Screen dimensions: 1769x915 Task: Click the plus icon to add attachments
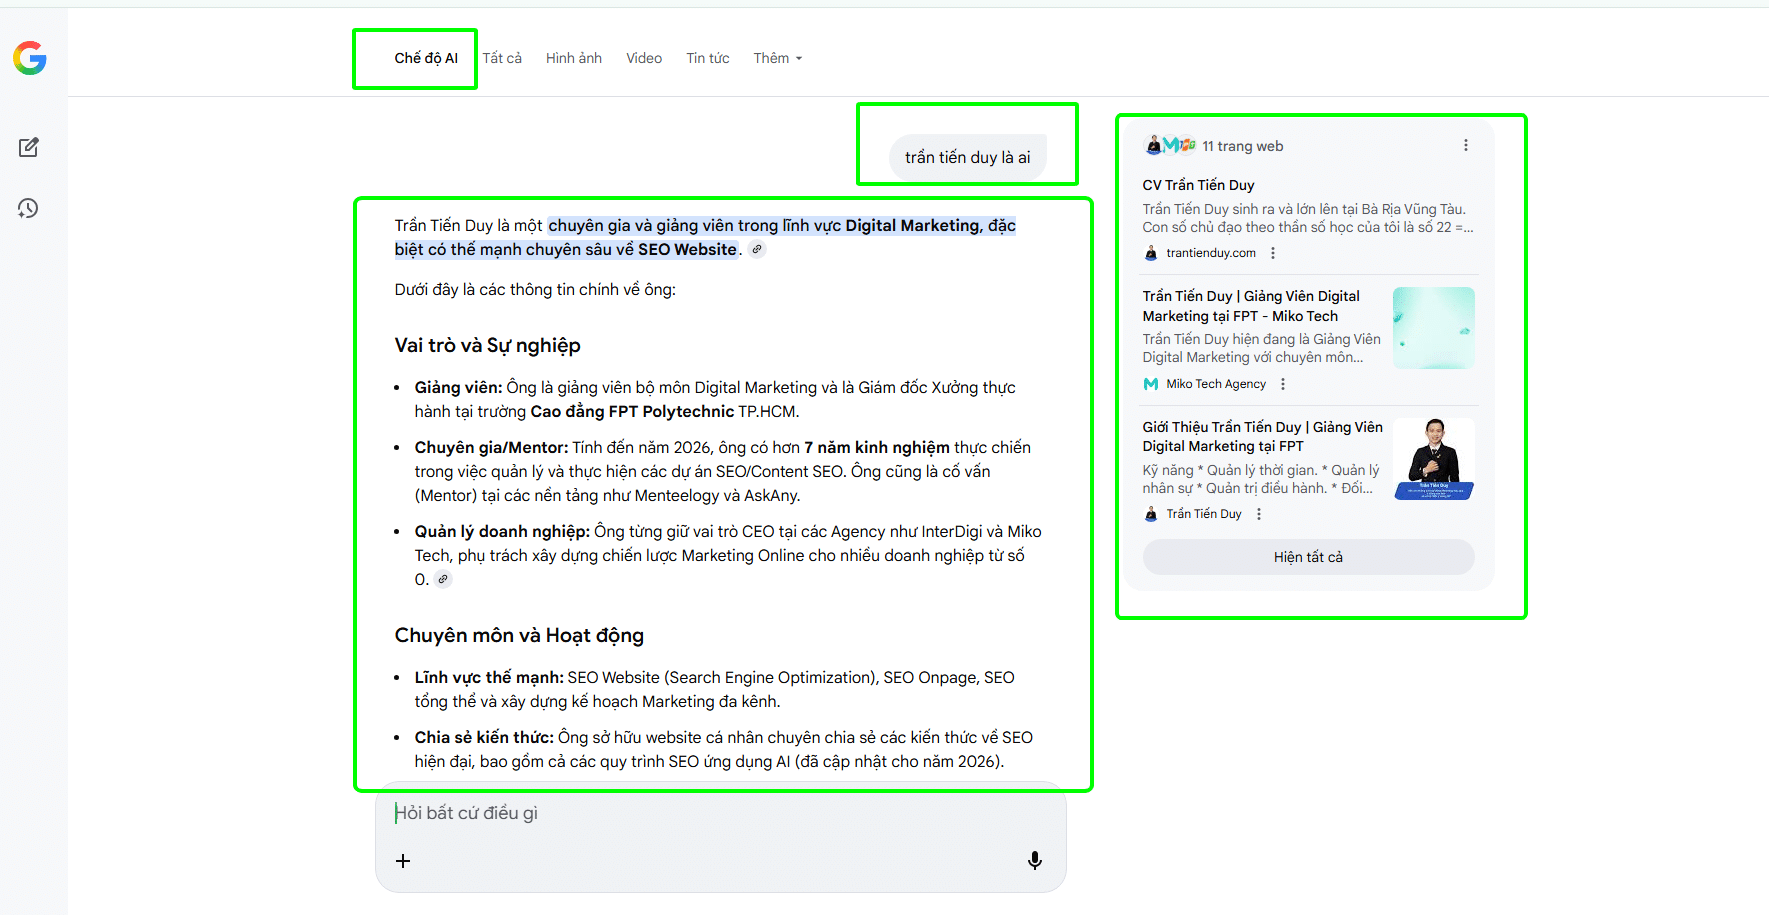(403, 860)
